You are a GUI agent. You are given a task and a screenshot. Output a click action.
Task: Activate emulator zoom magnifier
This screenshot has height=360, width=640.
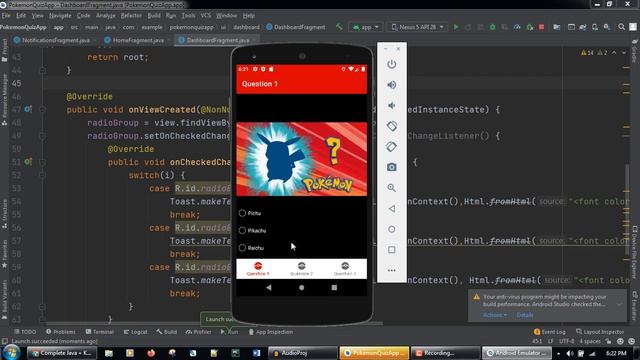tap(391, 188)
